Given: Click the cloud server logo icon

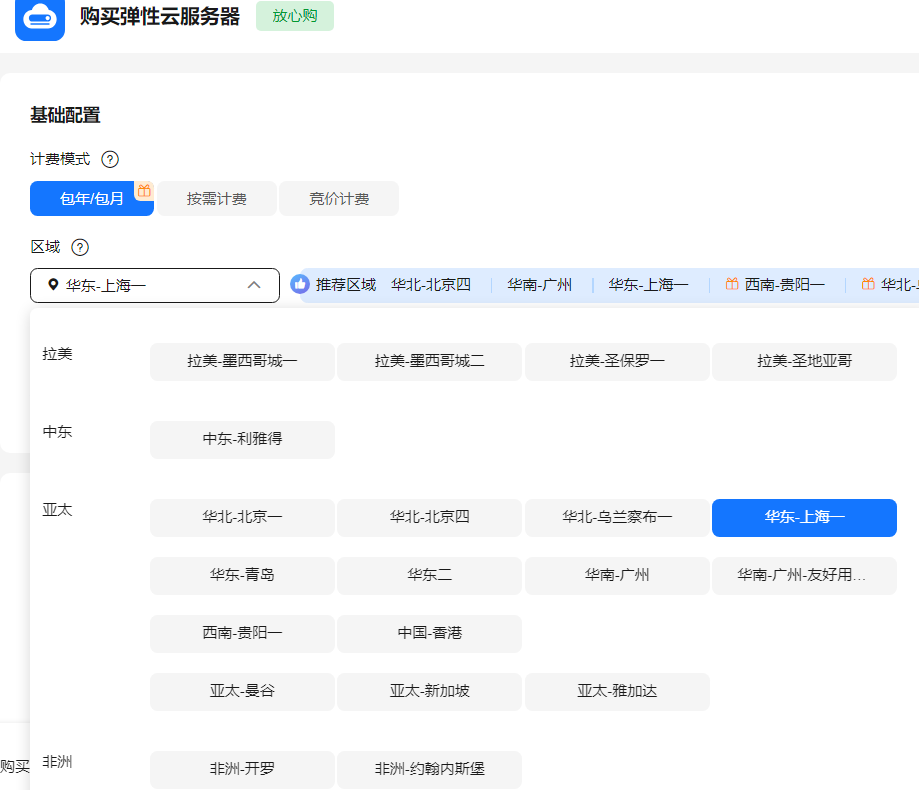Looking at the screenshot, I should pyautogui.click(x=40, y=18).
